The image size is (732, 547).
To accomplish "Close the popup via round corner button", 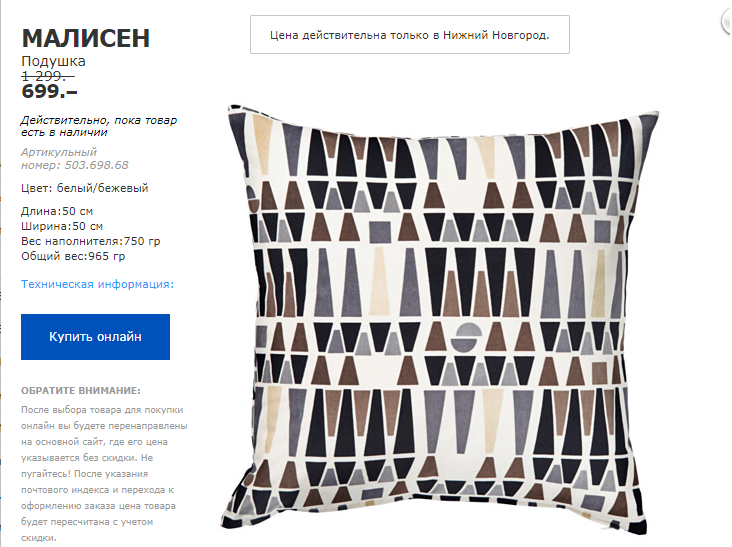I will (x=727, y=22).
